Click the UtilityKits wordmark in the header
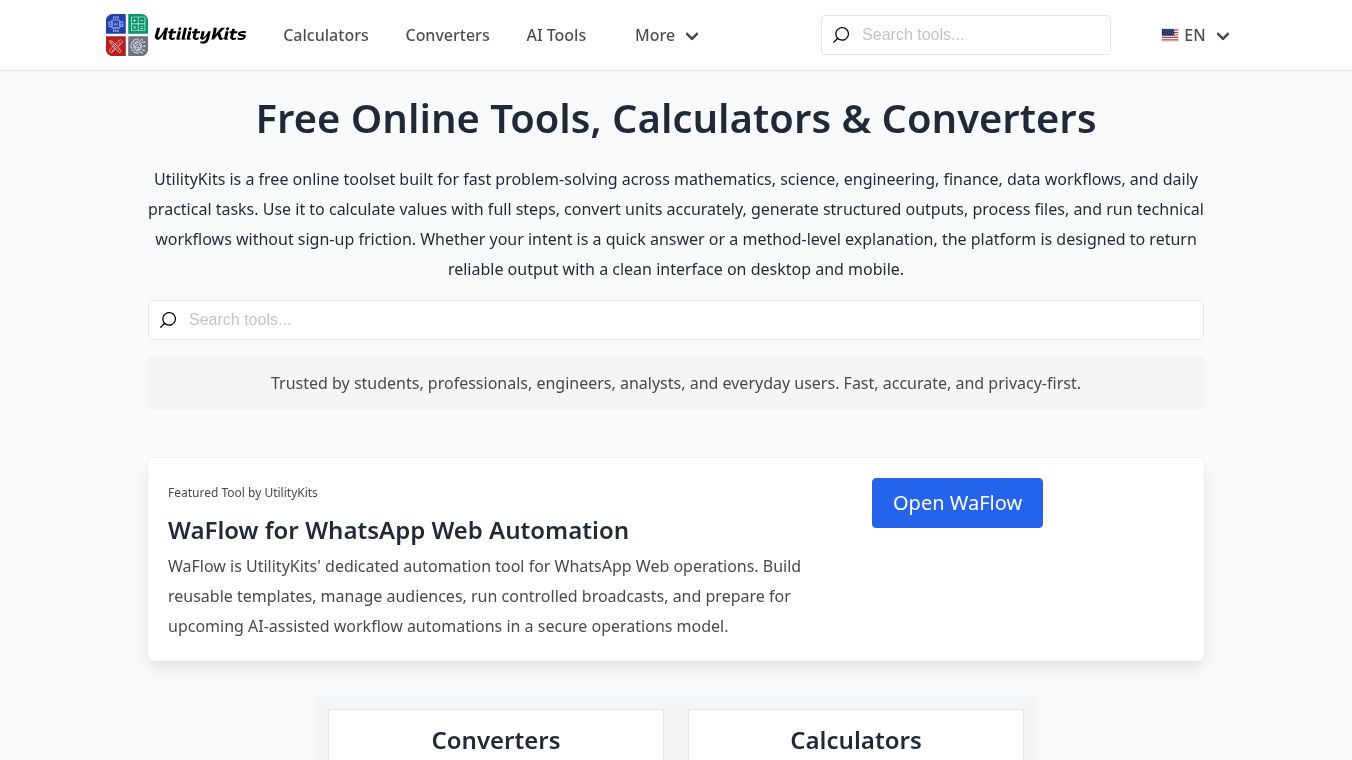Viewport: 1352px width, 760px height. pyautogui.click(x=200, y=34)
